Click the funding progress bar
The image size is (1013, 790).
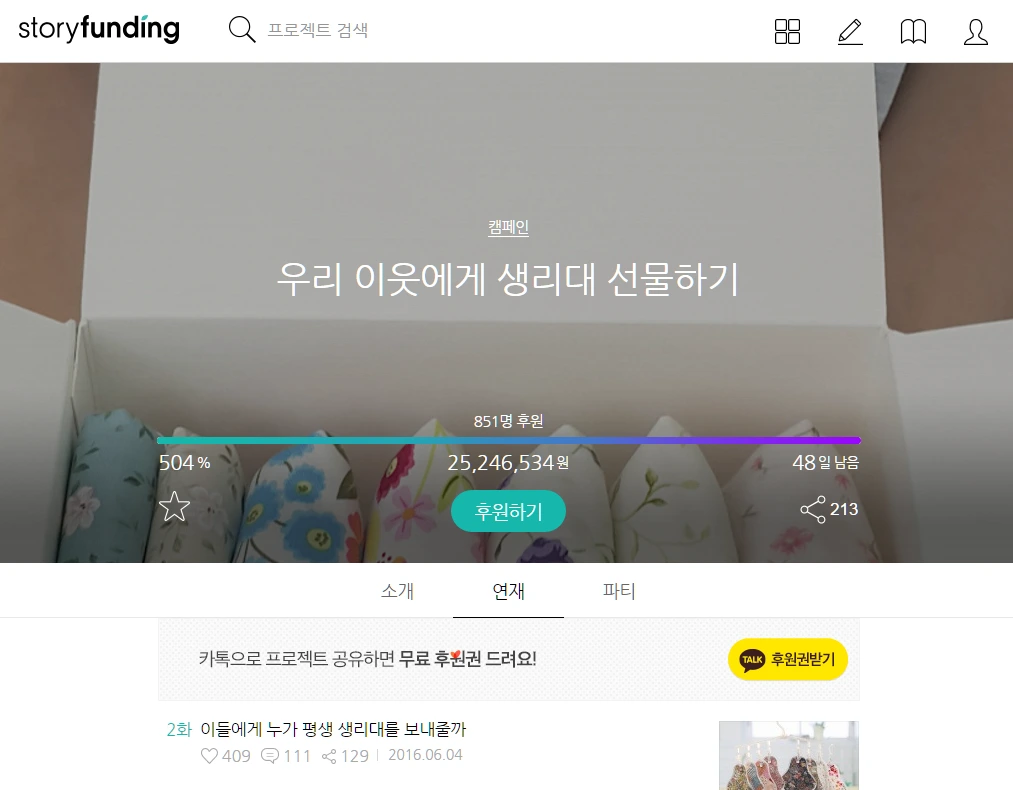click(509, 441)
